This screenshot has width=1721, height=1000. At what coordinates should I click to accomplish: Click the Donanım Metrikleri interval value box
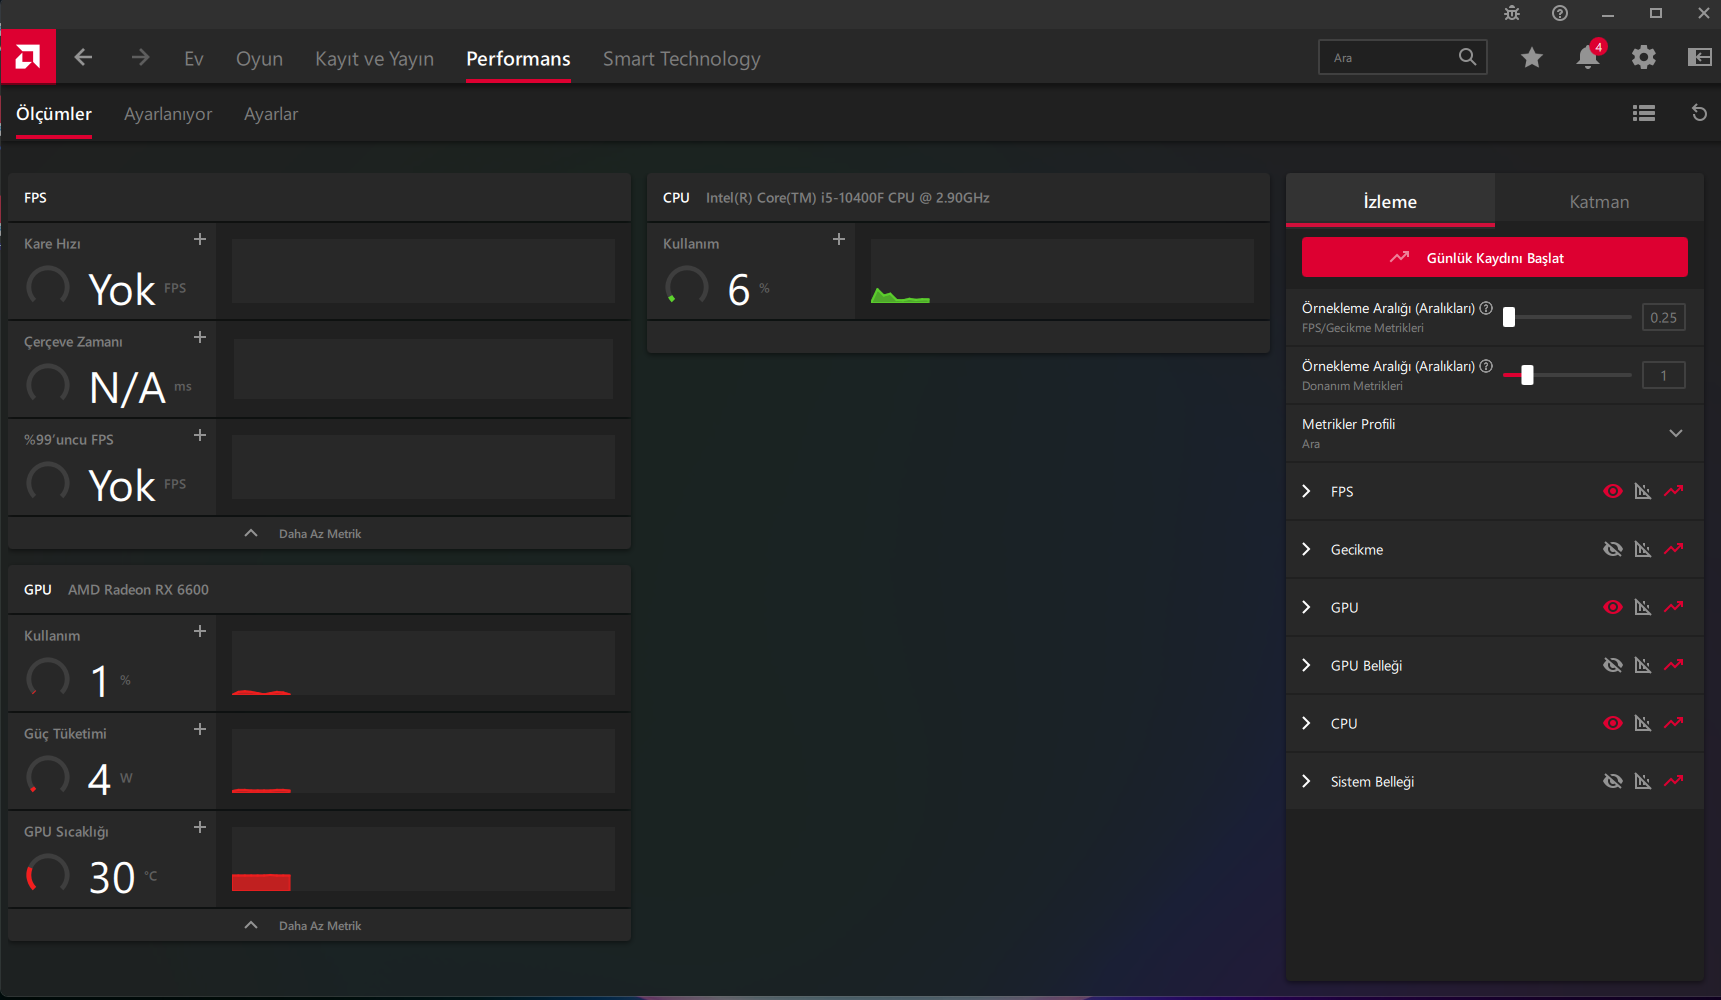click(1663, 375)
